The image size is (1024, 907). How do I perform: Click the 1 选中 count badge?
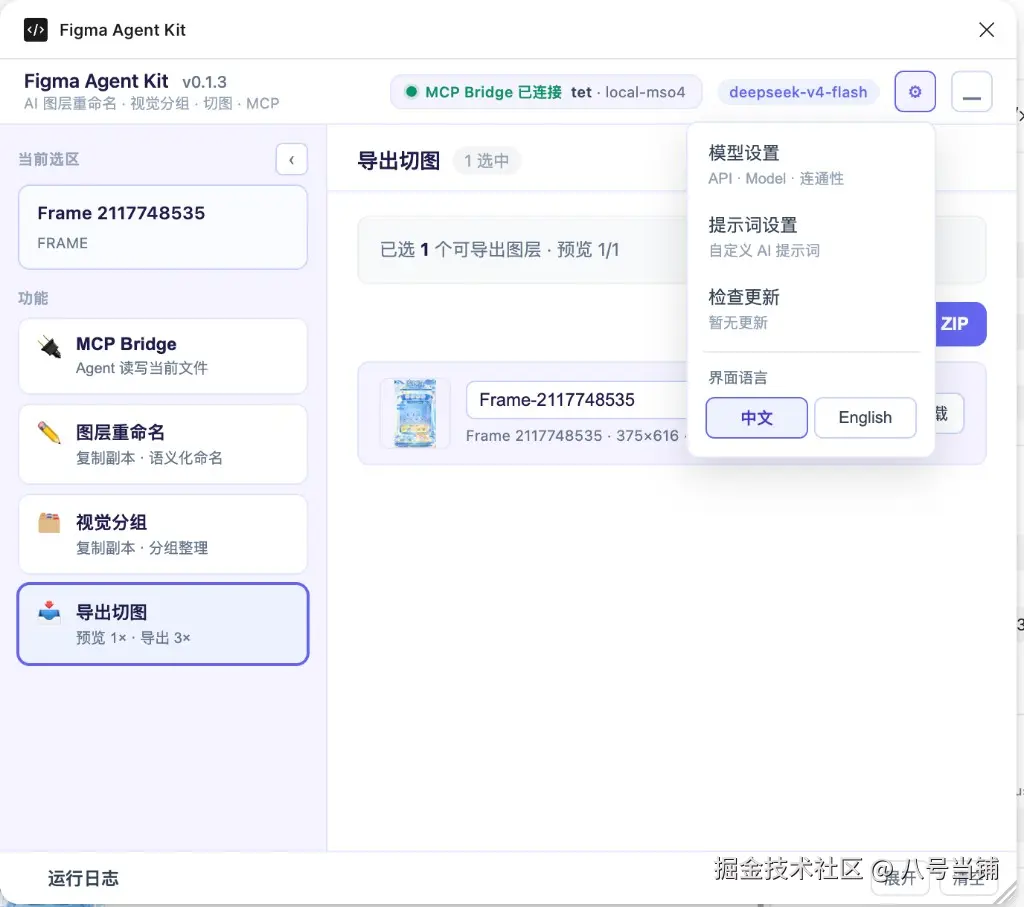tap(487, 161)
